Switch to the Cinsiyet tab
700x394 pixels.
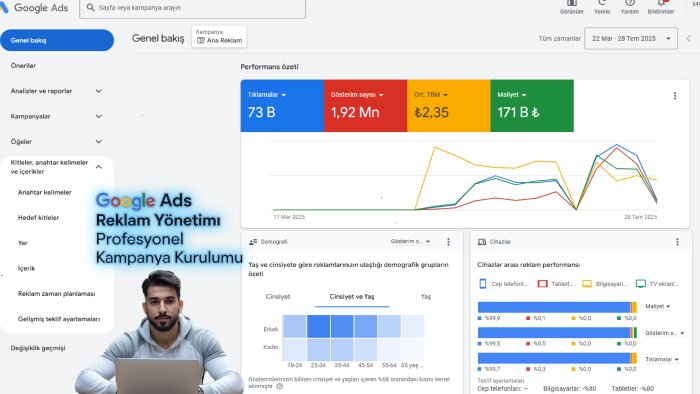[x=278, y=296]
